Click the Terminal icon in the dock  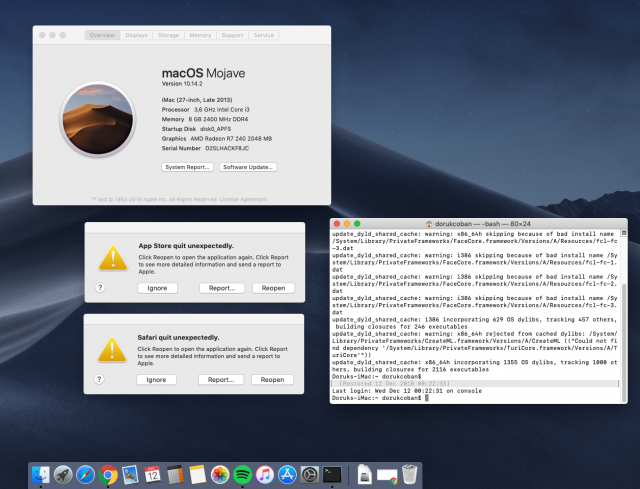click(x=332, y=474)
